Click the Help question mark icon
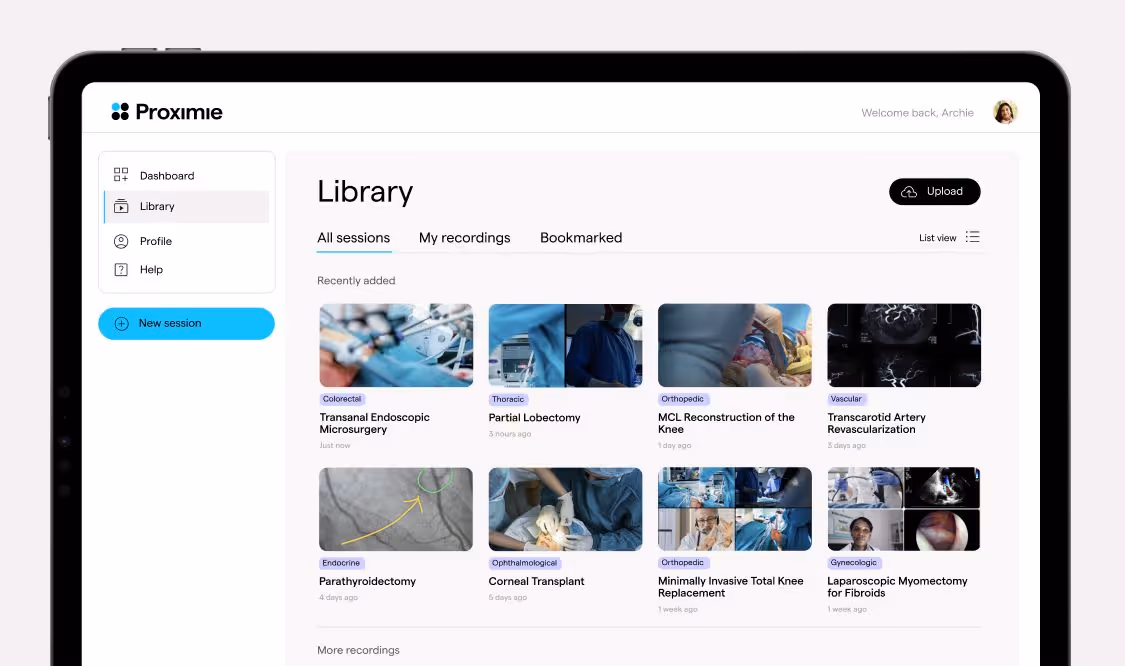 (121, 270)
